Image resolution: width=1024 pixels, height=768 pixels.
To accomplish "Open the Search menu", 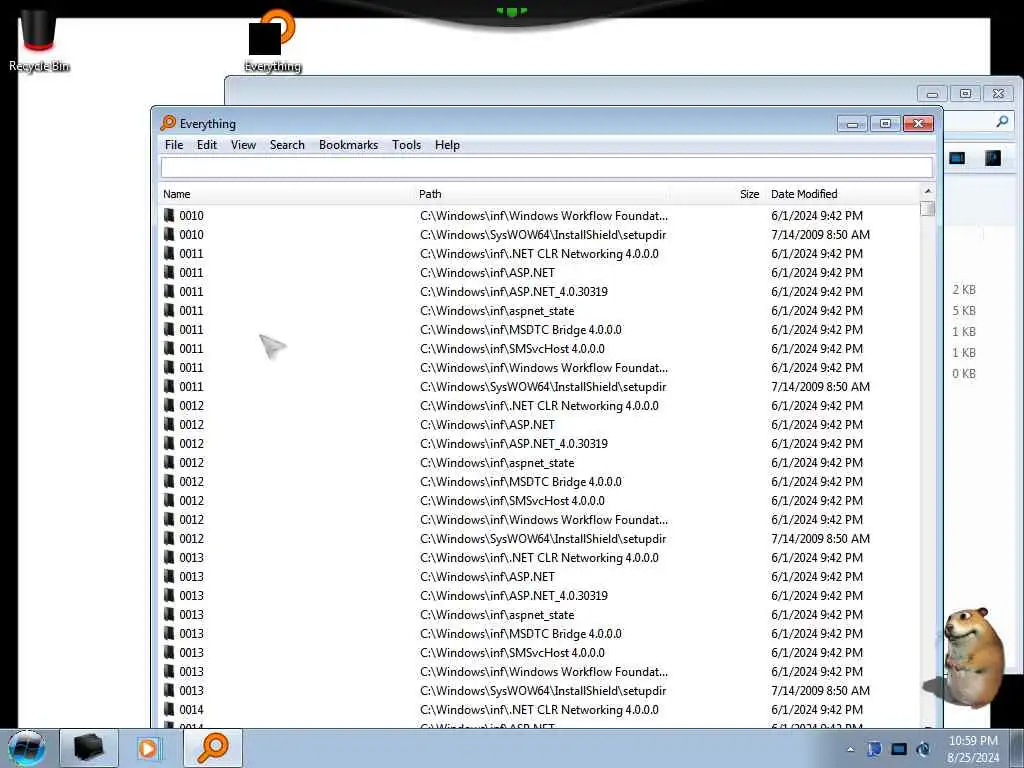I will point(287,145).
